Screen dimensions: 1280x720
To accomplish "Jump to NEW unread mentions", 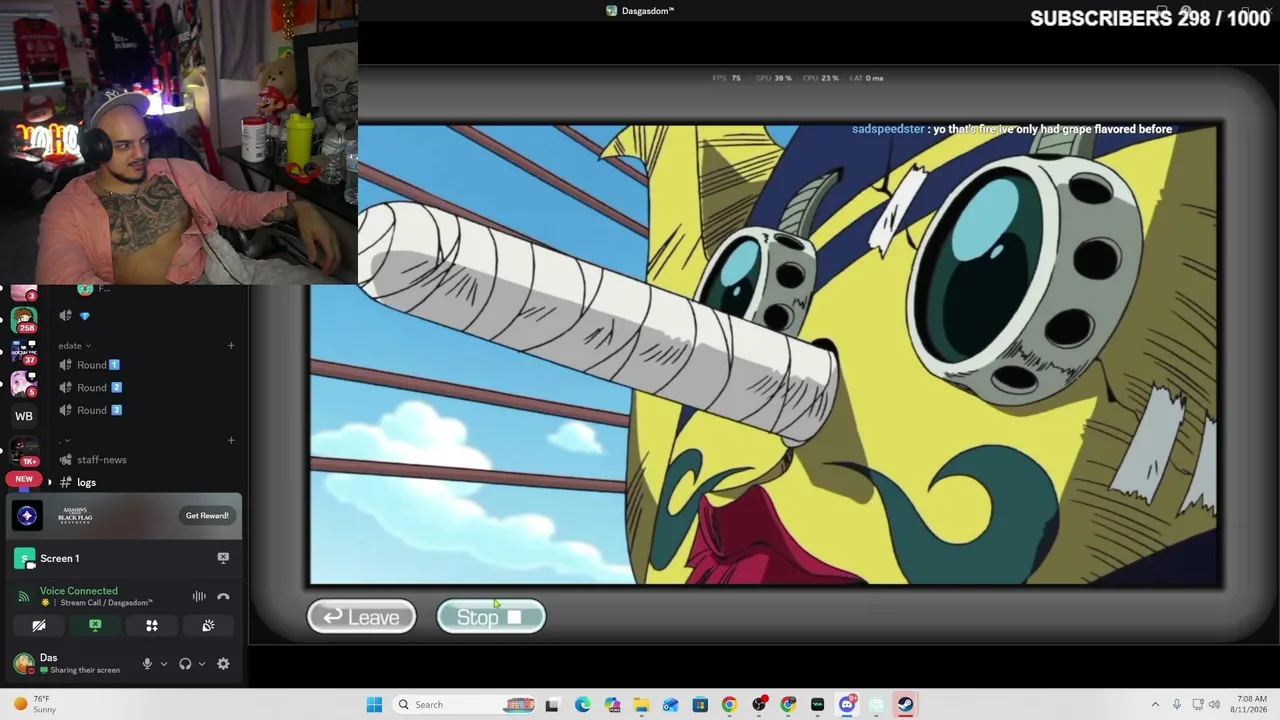I will (x=24, y=479).
